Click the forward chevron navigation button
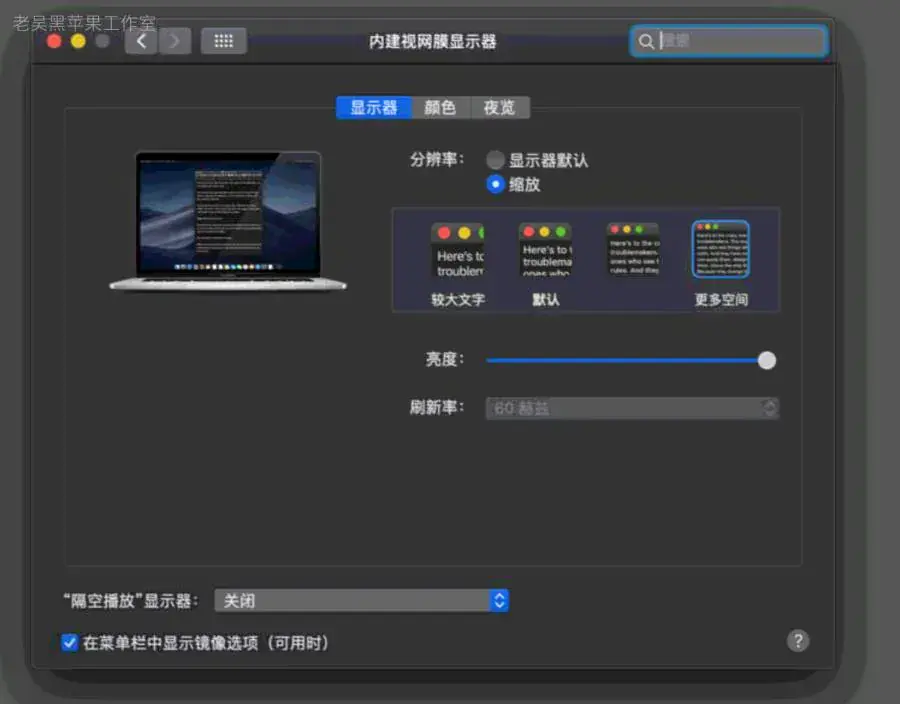 (175, 41)
